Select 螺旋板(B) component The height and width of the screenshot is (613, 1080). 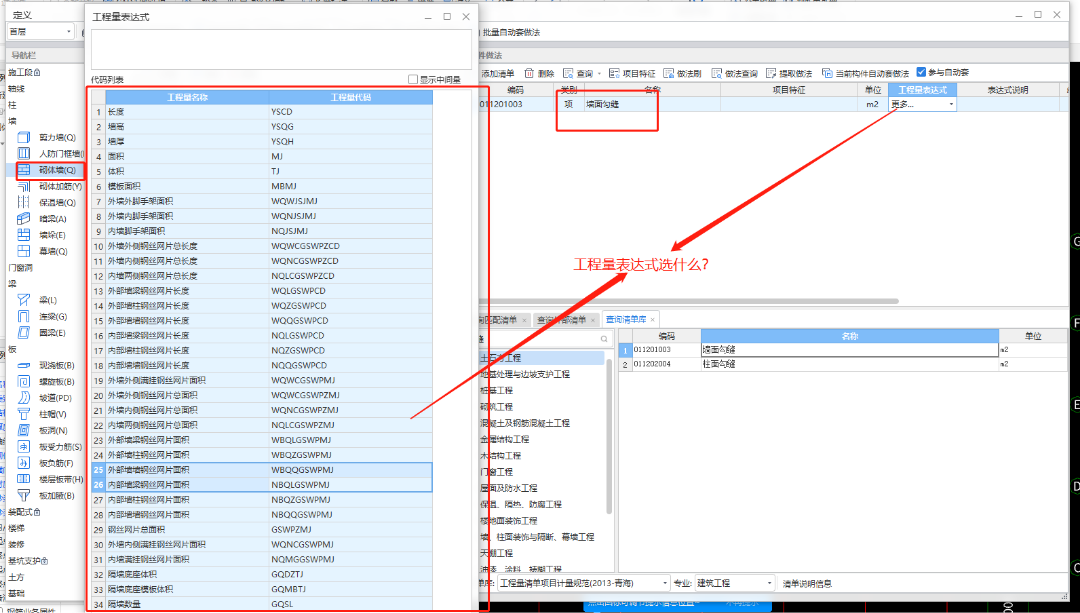(x=56, y=382)
